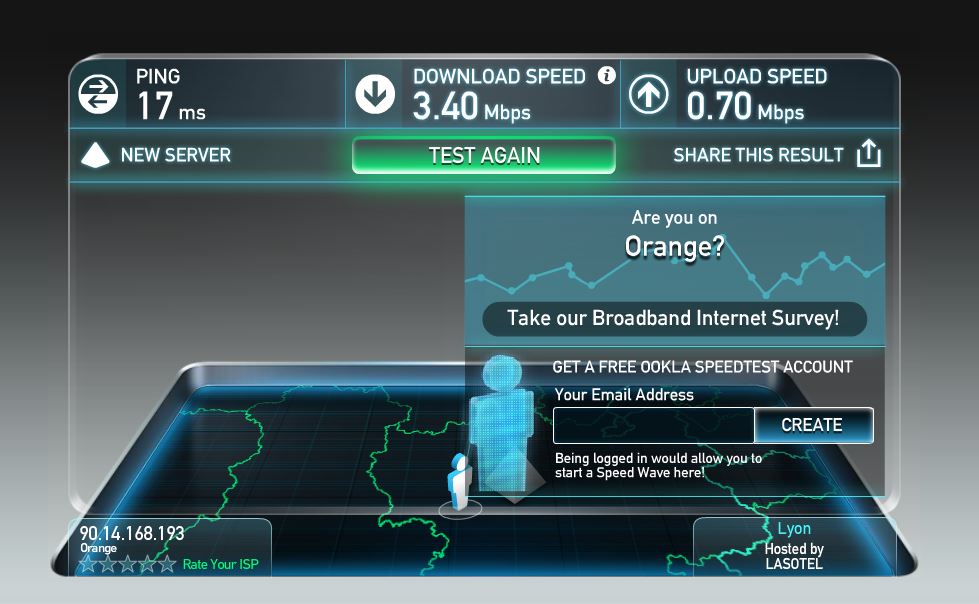Rate ISP with third star
This screenshot has height=604, width=979.
127,564
